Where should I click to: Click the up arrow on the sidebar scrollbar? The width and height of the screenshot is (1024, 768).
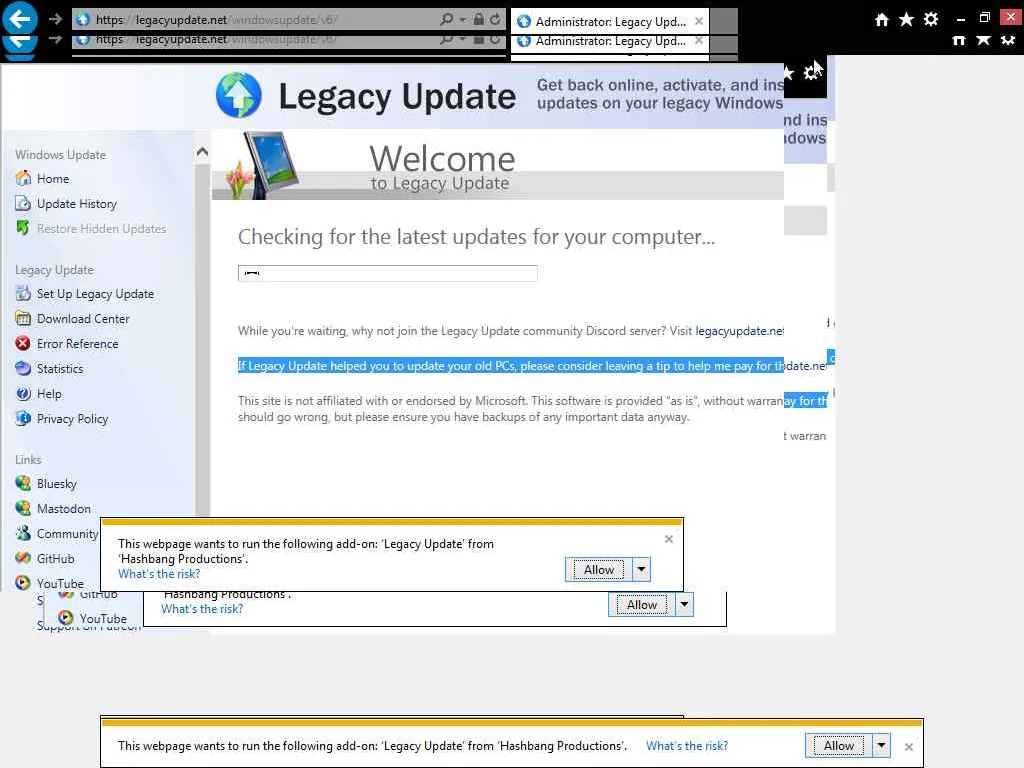tap(202, 152)
